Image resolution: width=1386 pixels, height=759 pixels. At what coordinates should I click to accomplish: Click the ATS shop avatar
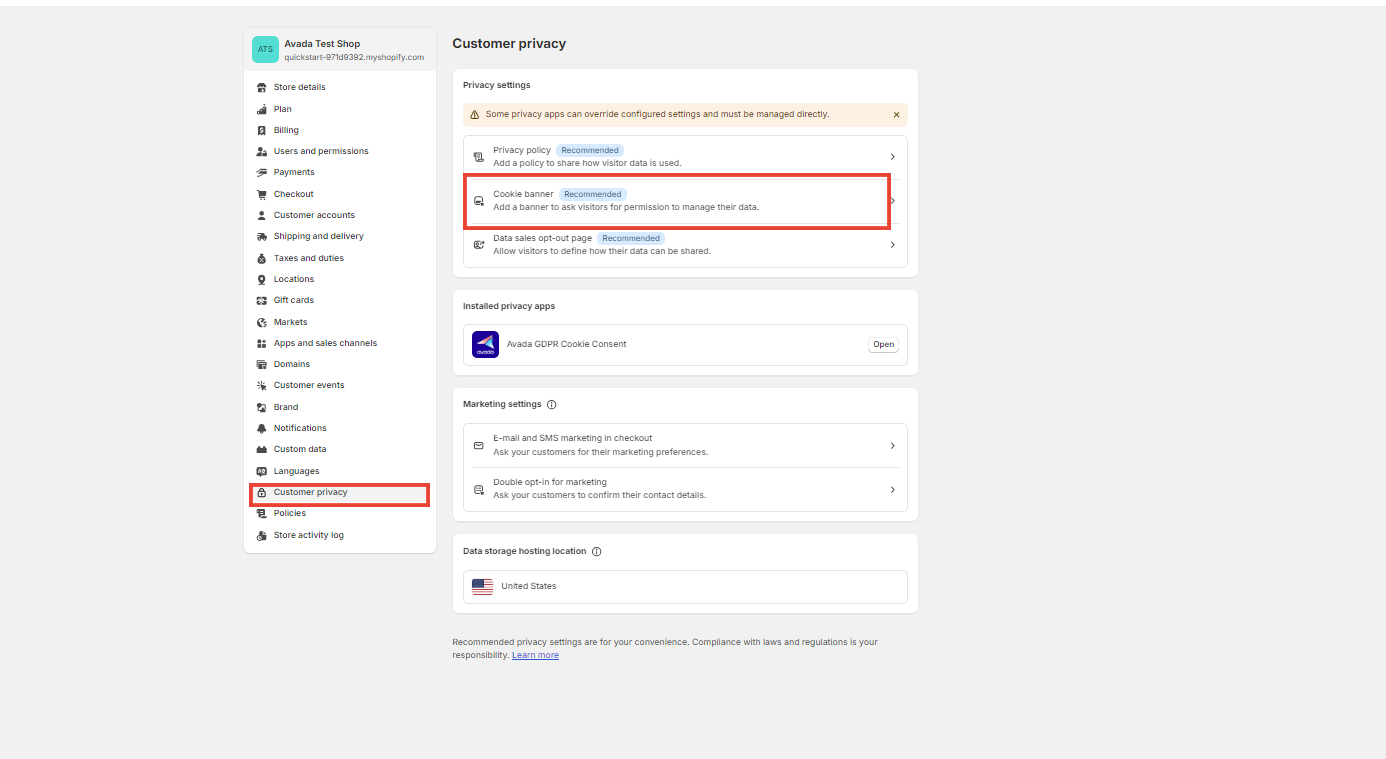pyautogui.click(x=265, y=50)
